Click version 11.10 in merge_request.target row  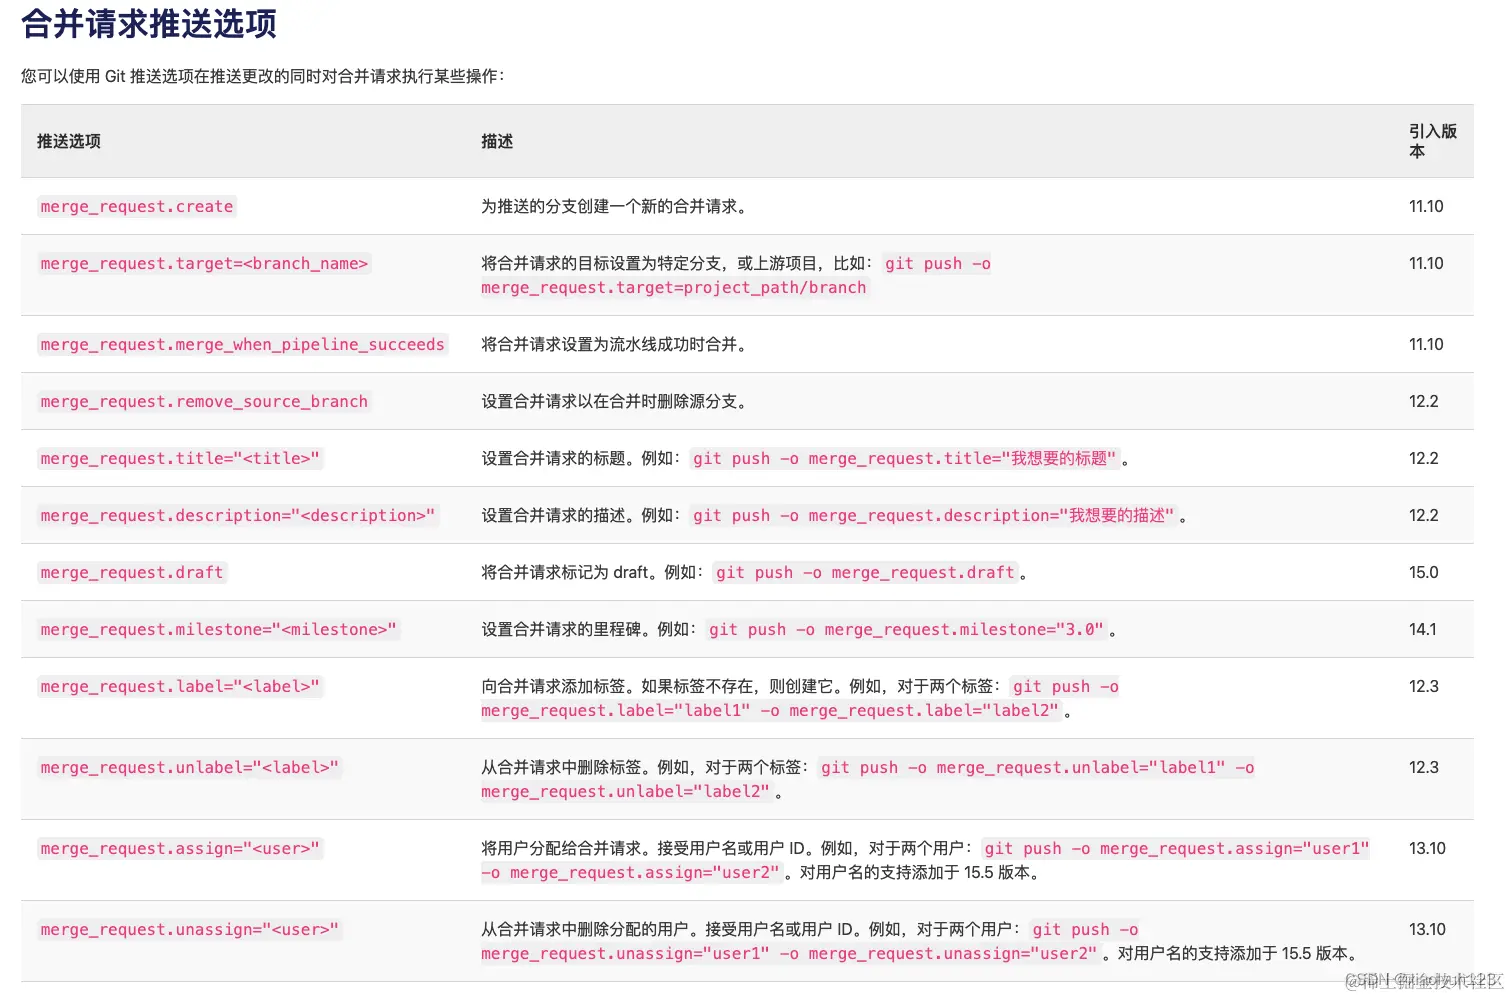click(x=1426, y=263)
